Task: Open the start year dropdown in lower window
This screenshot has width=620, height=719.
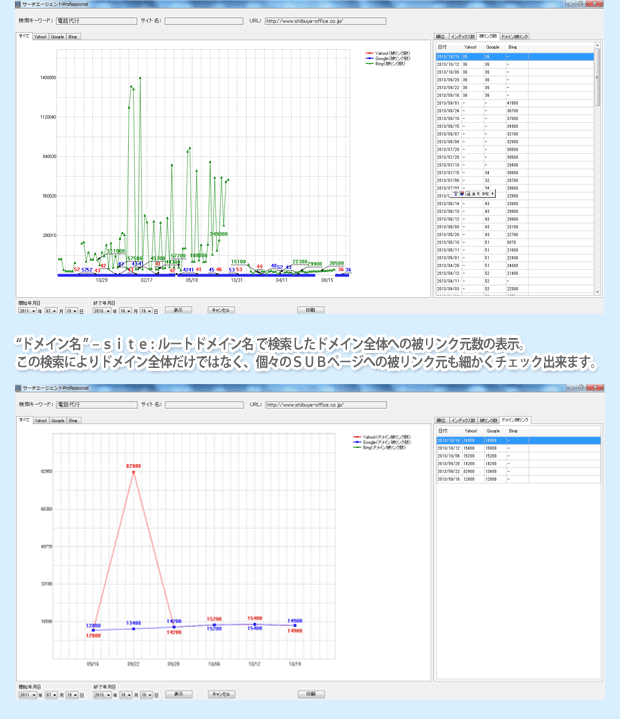Action: click(x=28, y=695)
